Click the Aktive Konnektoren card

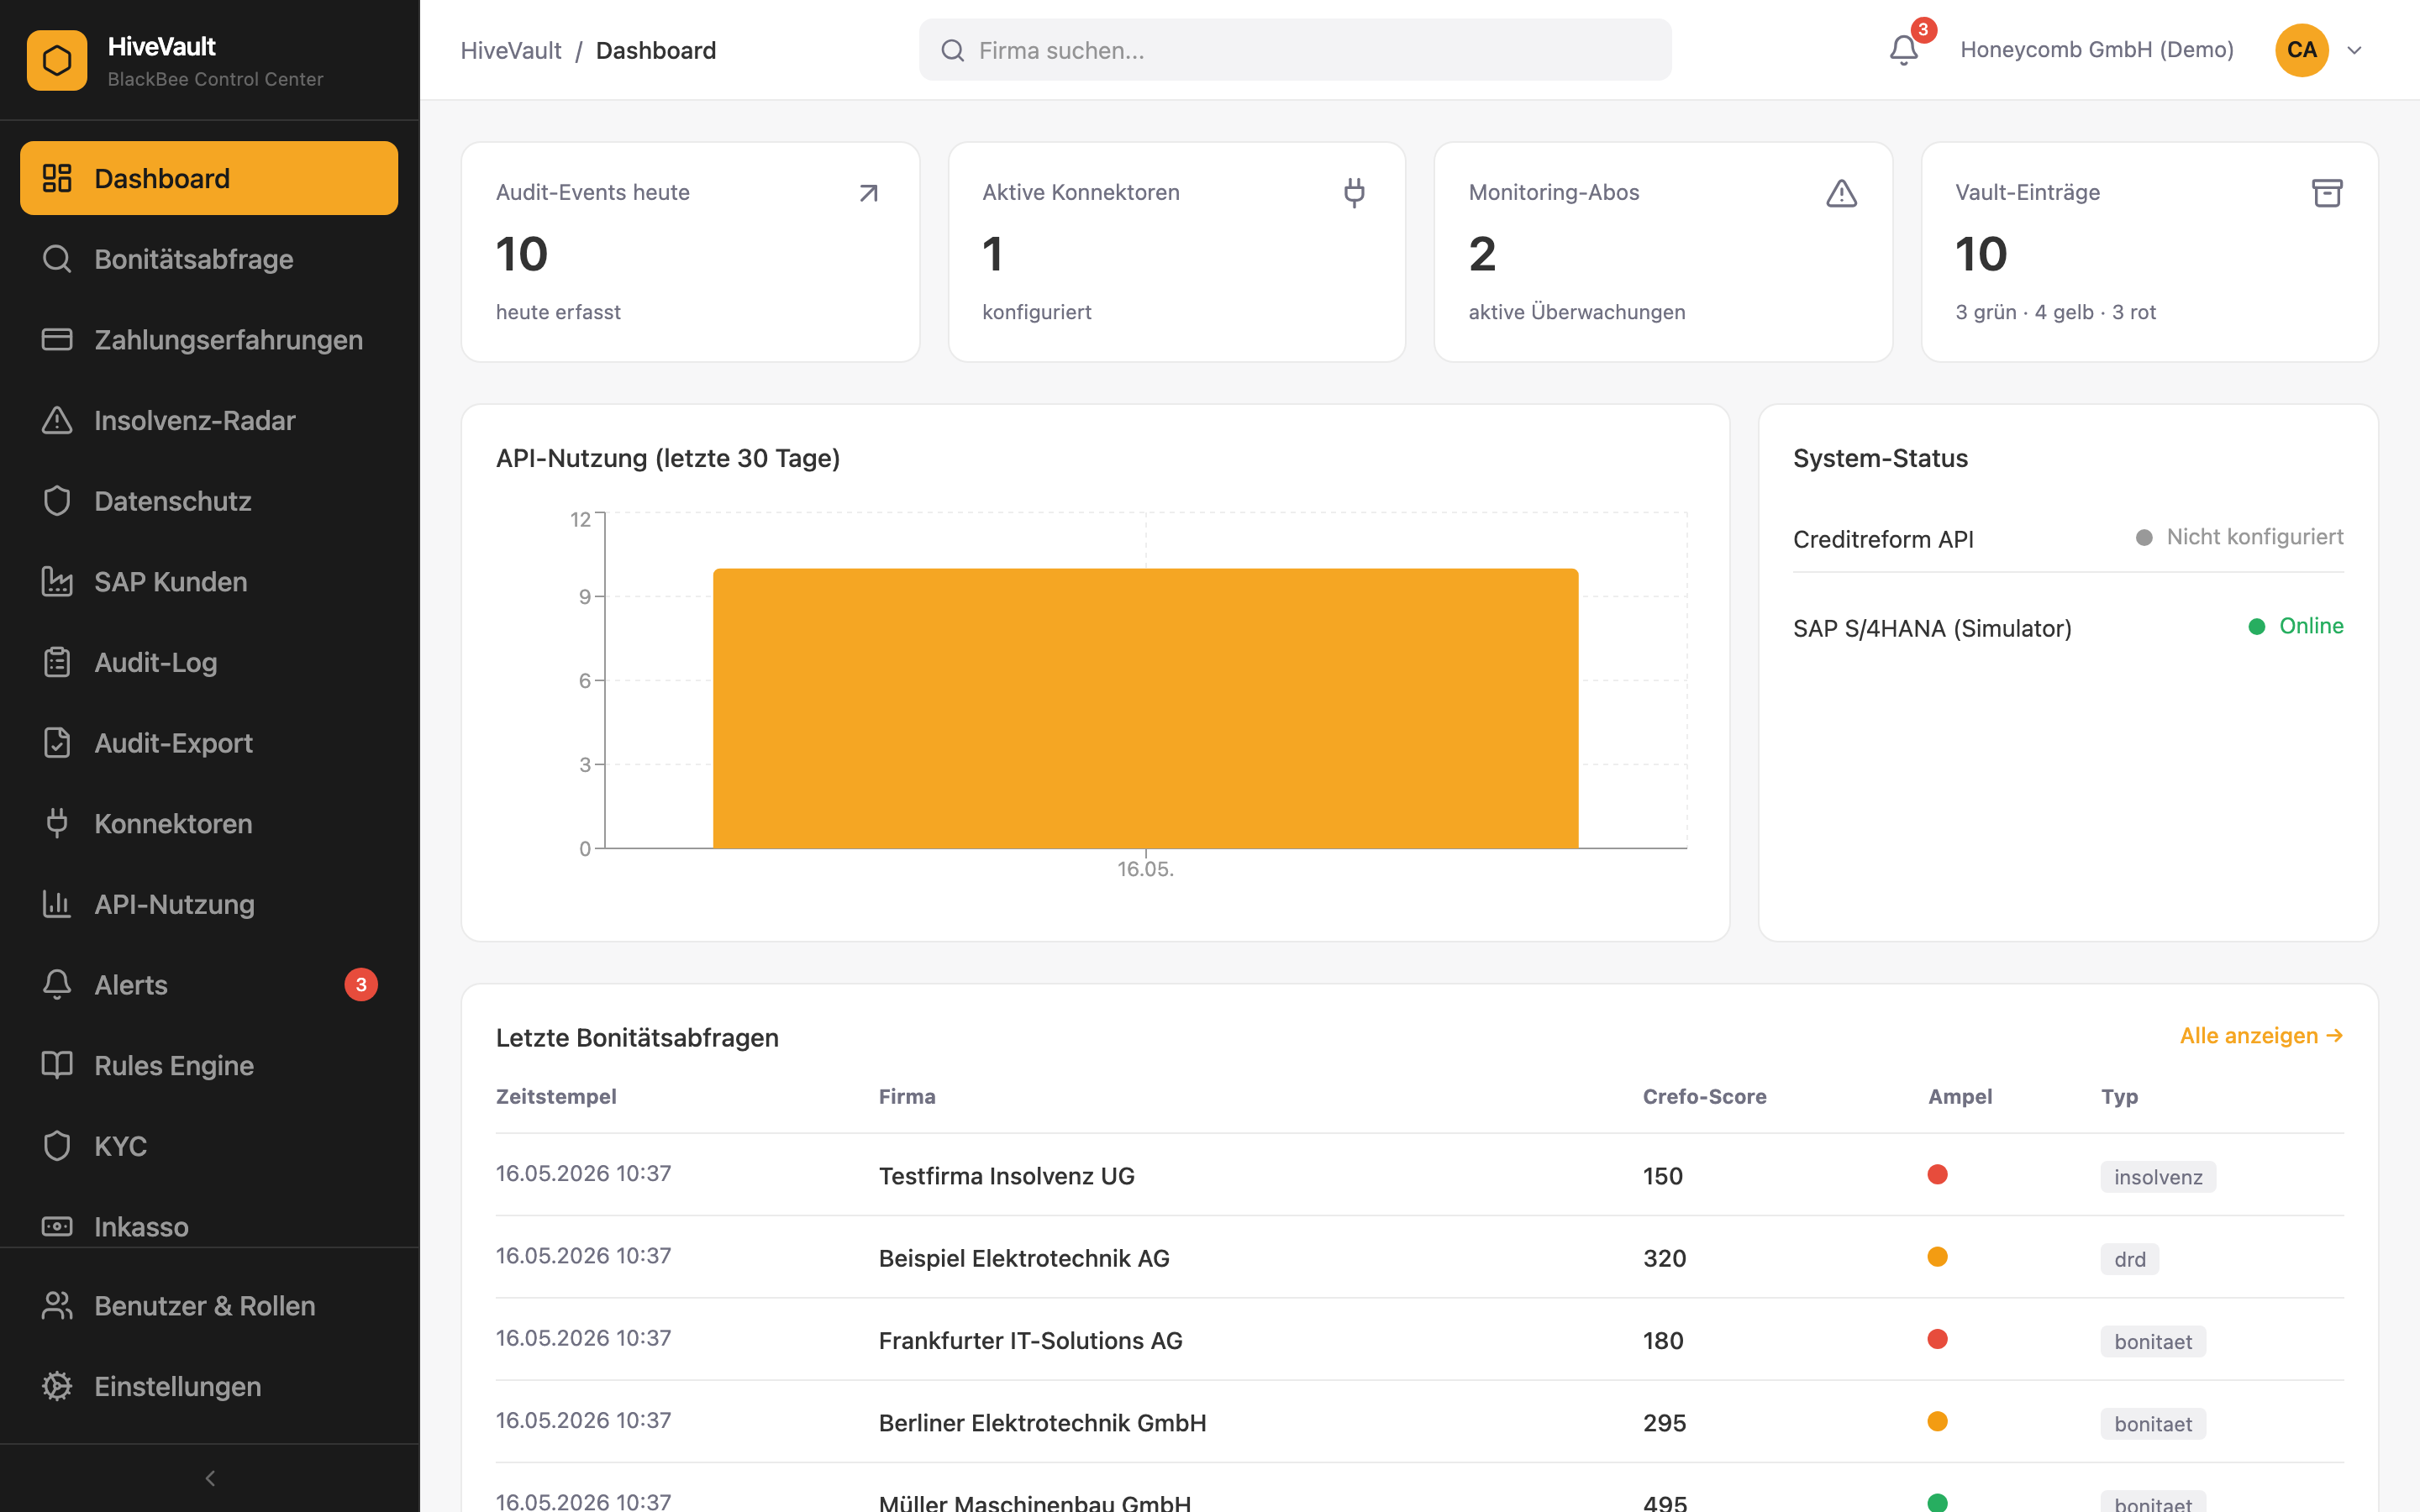click(x=1176, y=252)
